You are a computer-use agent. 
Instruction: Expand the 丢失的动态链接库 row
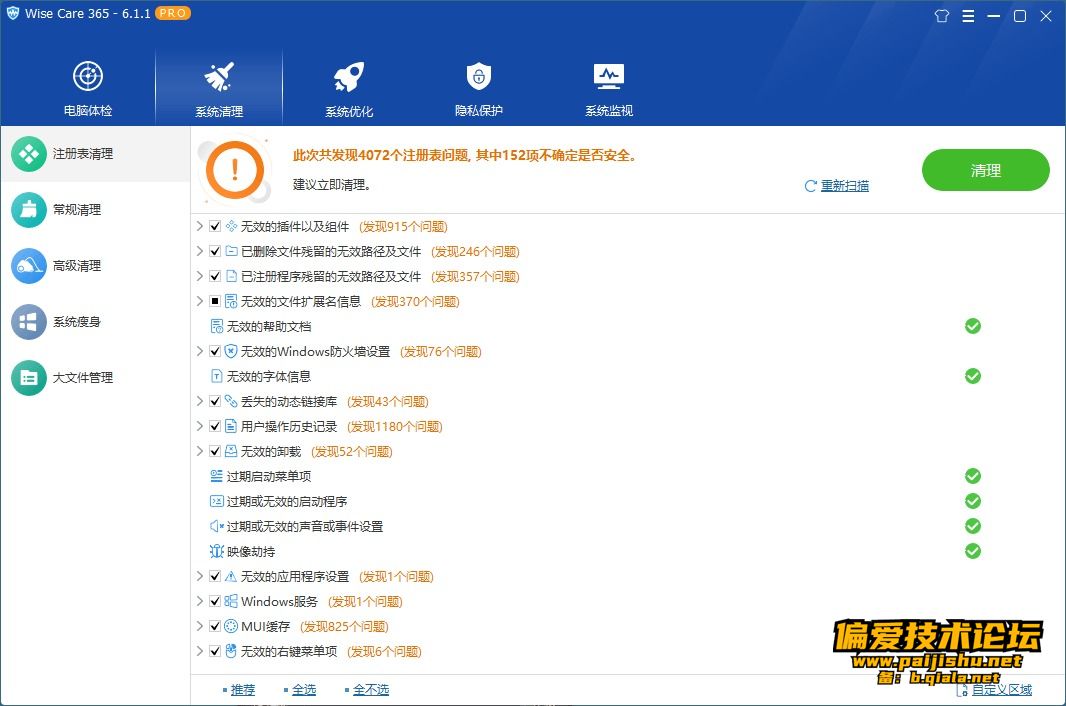point(200,401)
